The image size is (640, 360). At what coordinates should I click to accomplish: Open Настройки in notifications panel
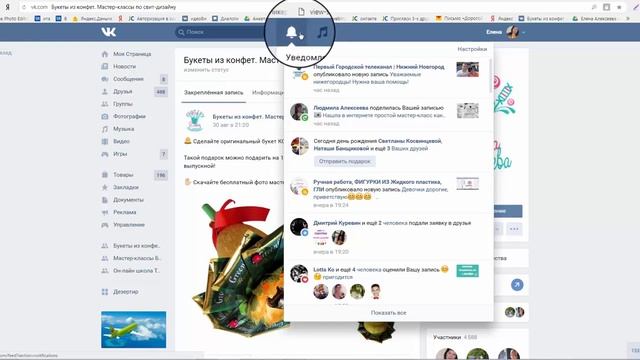(x=472, y=49)
